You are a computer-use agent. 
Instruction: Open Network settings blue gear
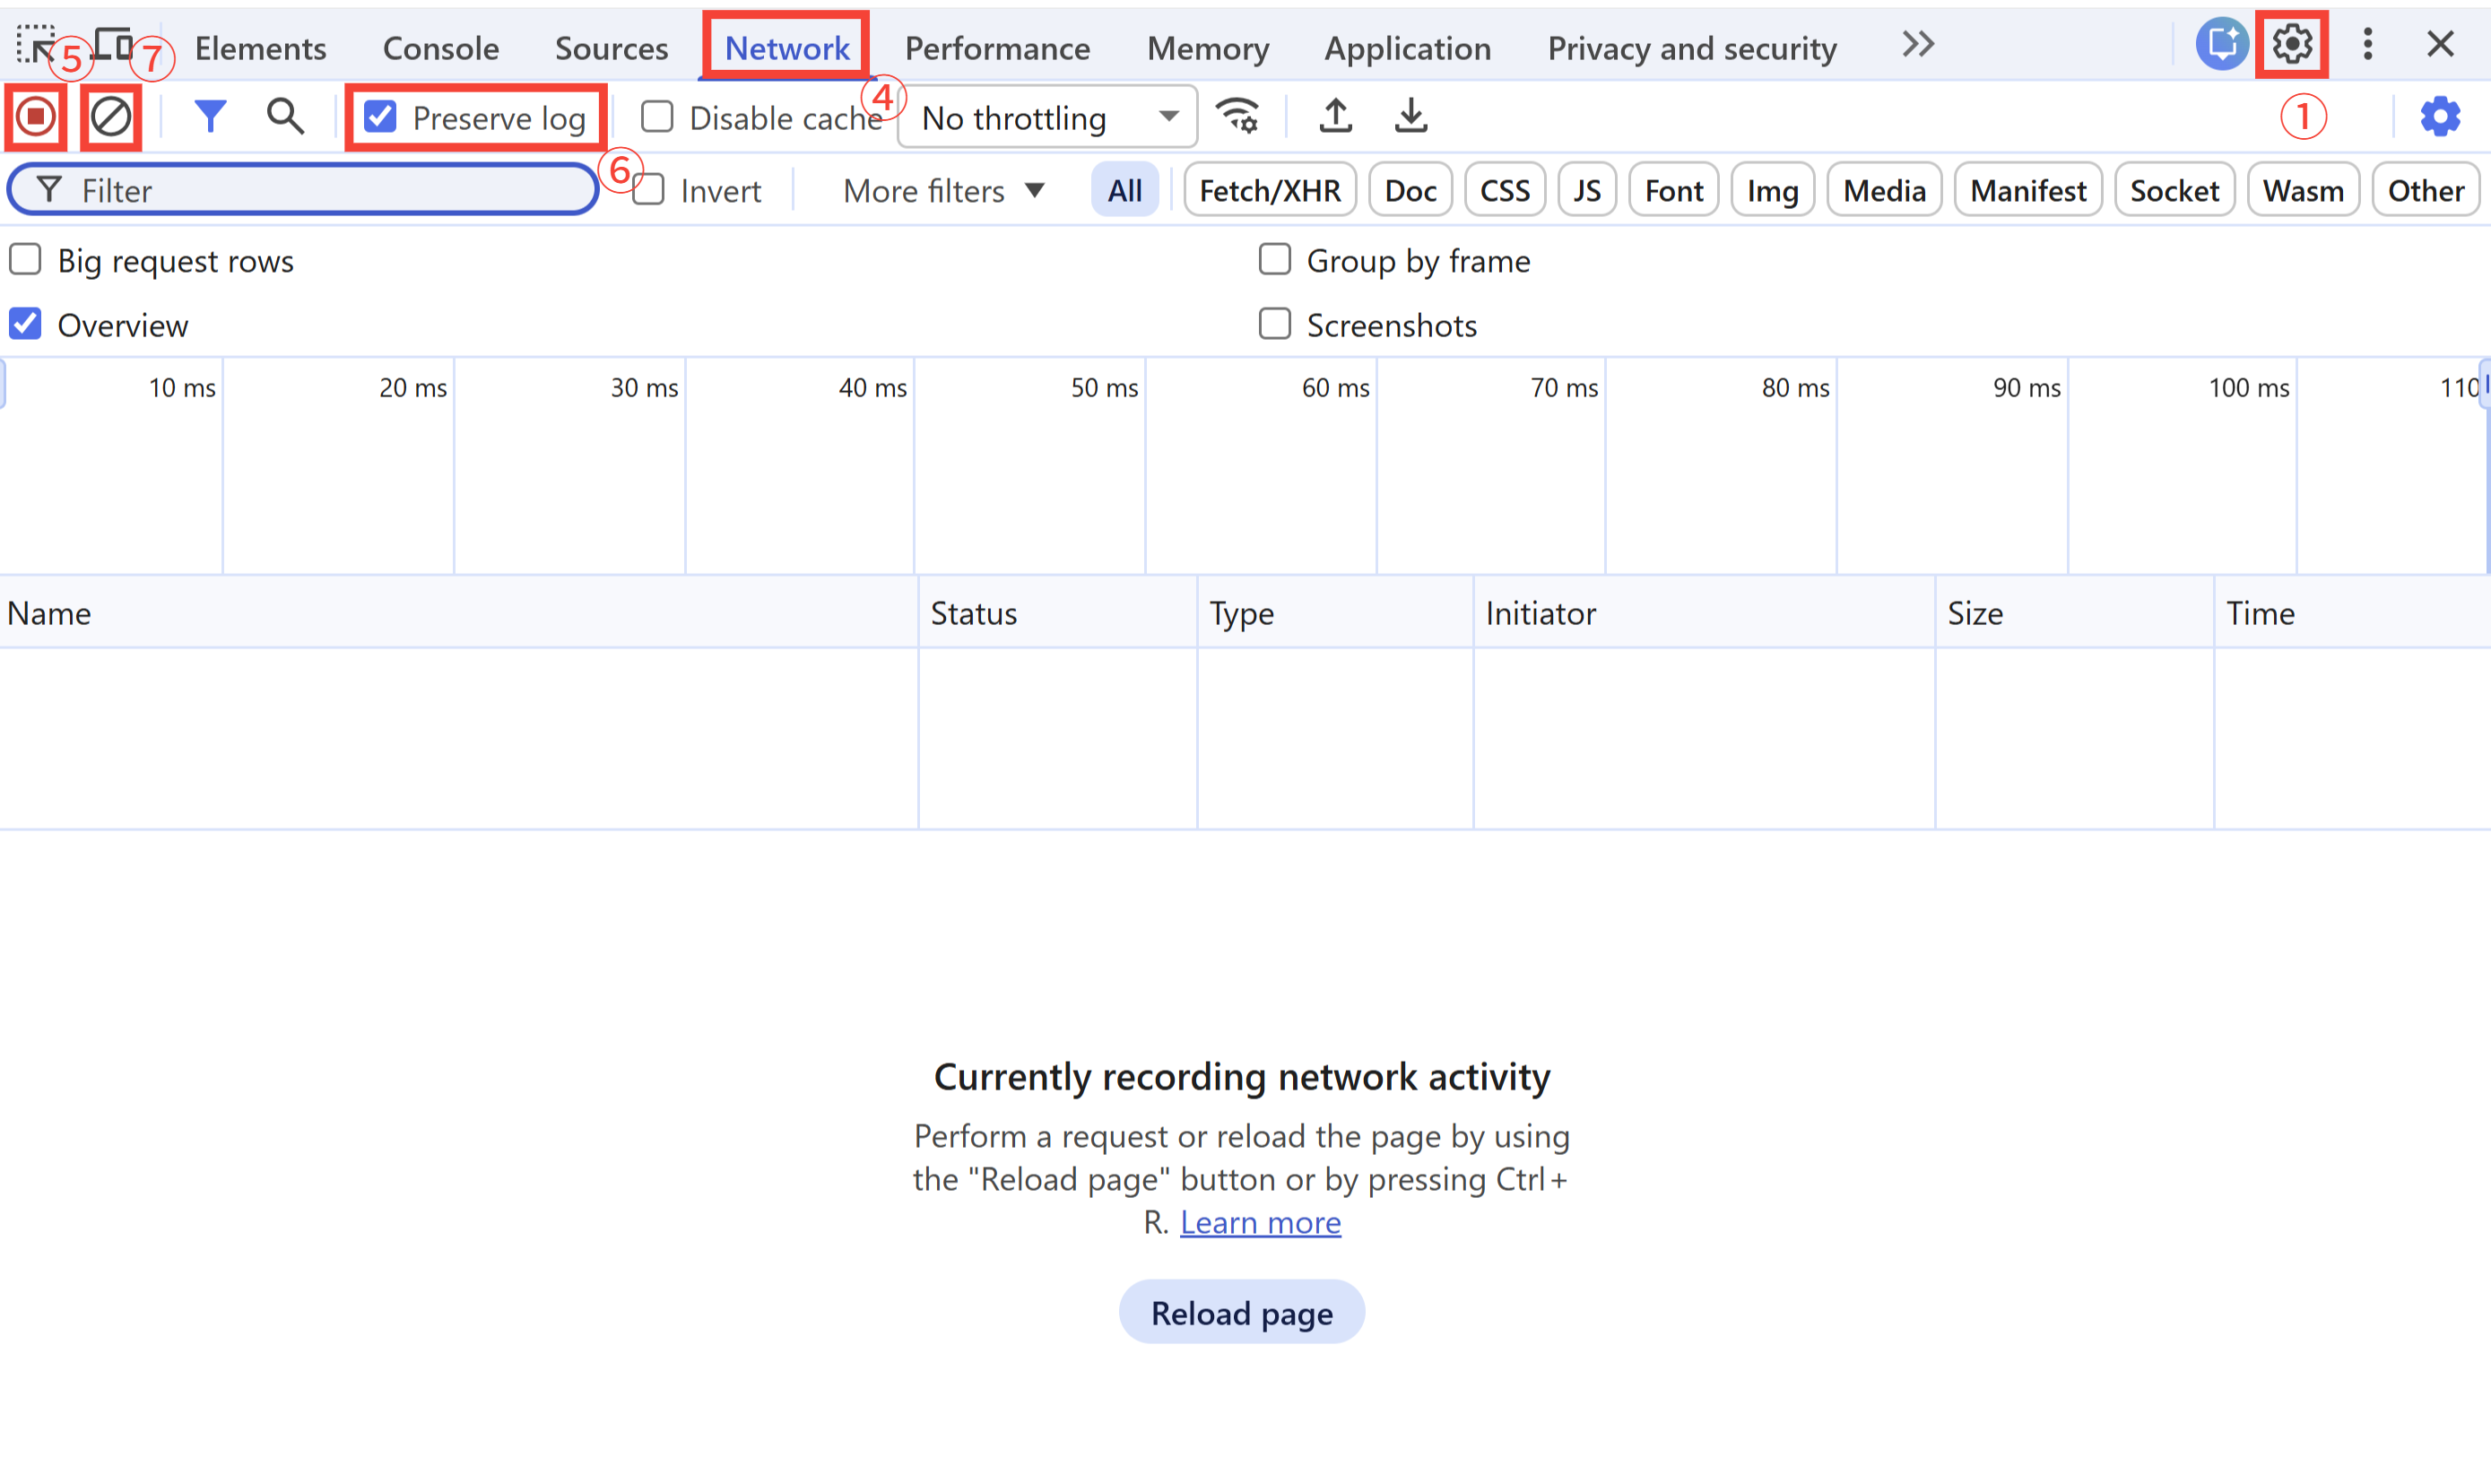[2441, 117]
